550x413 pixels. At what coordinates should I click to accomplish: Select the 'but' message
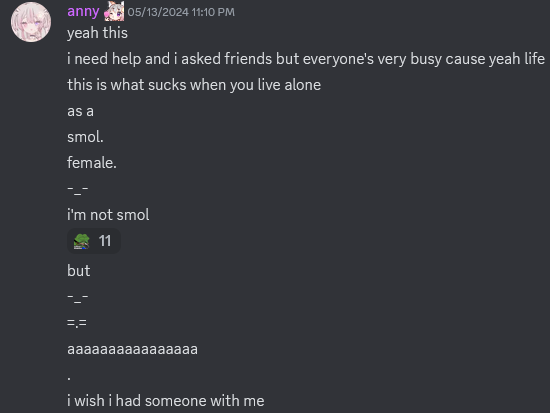pyautogui.click(x=79, y=271)
